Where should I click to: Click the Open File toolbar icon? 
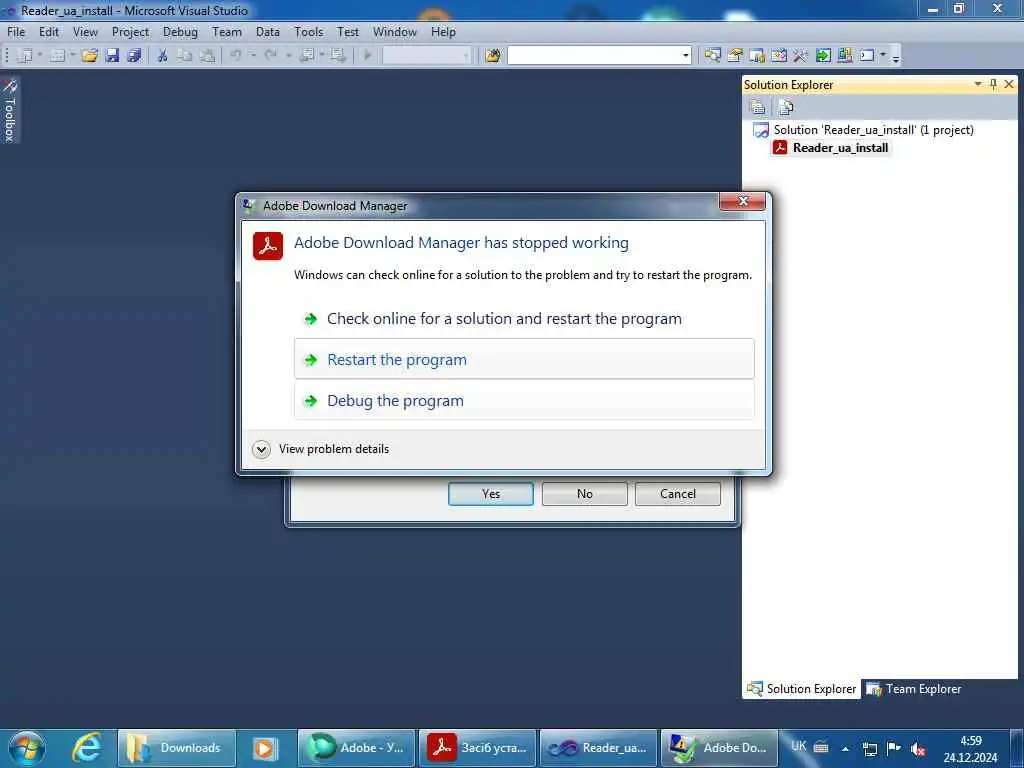(89, 56)
